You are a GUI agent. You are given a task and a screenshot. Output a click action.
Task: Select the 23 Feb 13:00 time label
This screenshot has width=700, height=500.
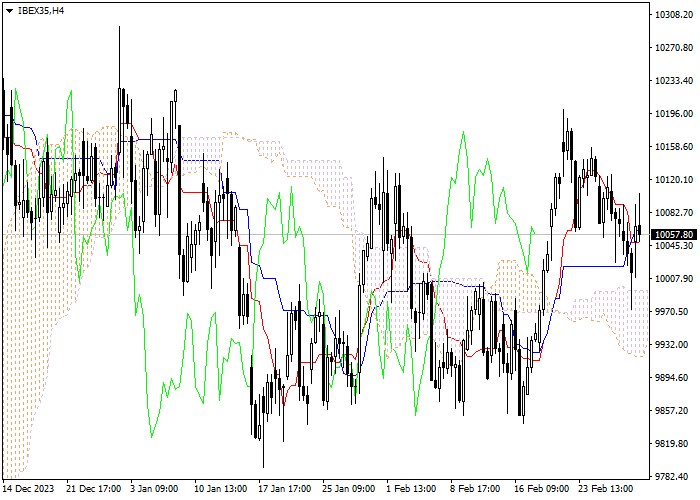pos(606,489)
